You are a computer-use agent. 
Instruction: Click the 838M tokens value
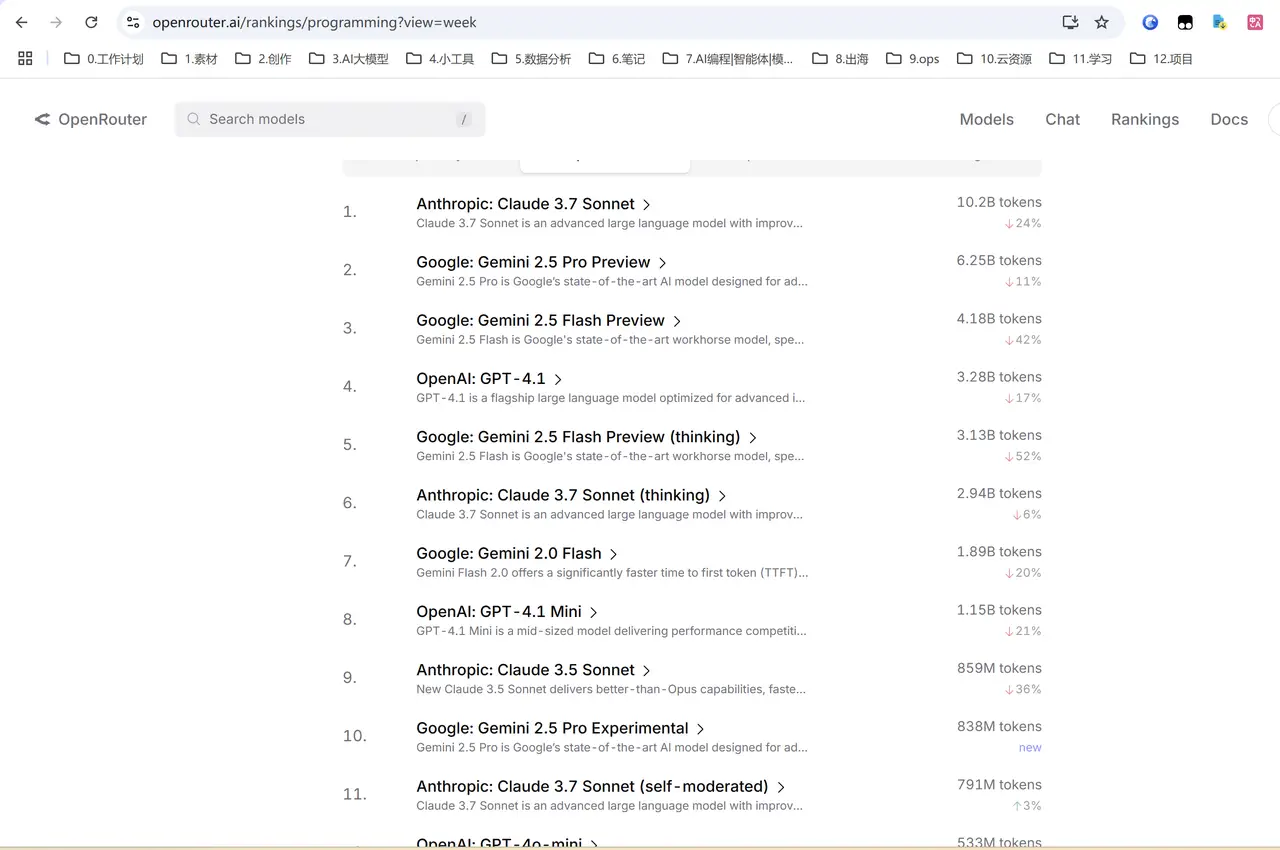click(999, 726)
